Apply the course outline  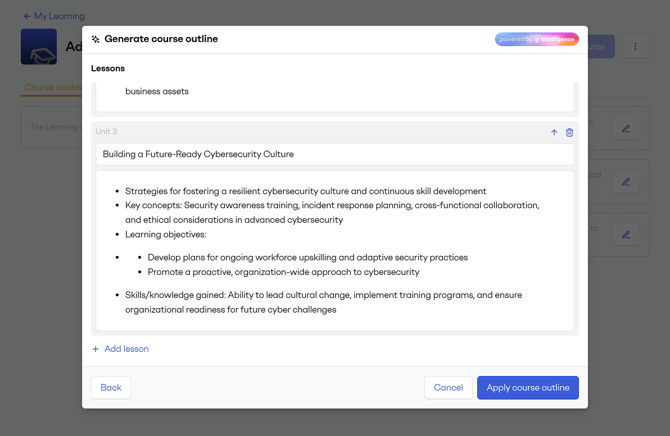tap(527, 388)
